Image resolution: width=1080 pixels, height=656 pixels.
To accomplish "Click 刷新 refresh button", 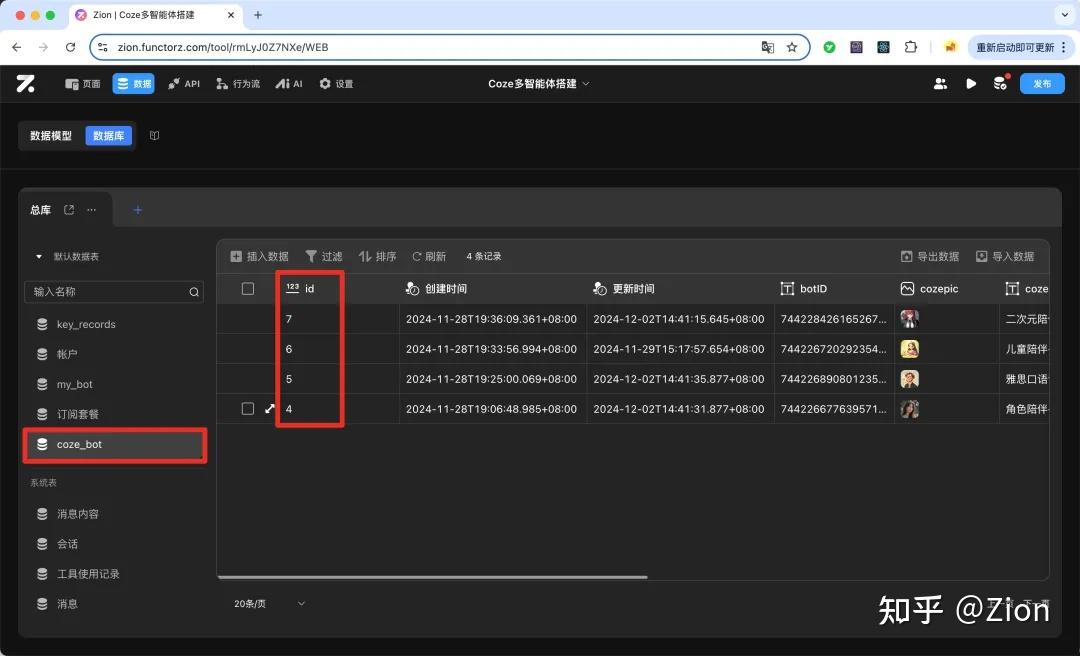I will pyautogui.click(x=429, y=256).
